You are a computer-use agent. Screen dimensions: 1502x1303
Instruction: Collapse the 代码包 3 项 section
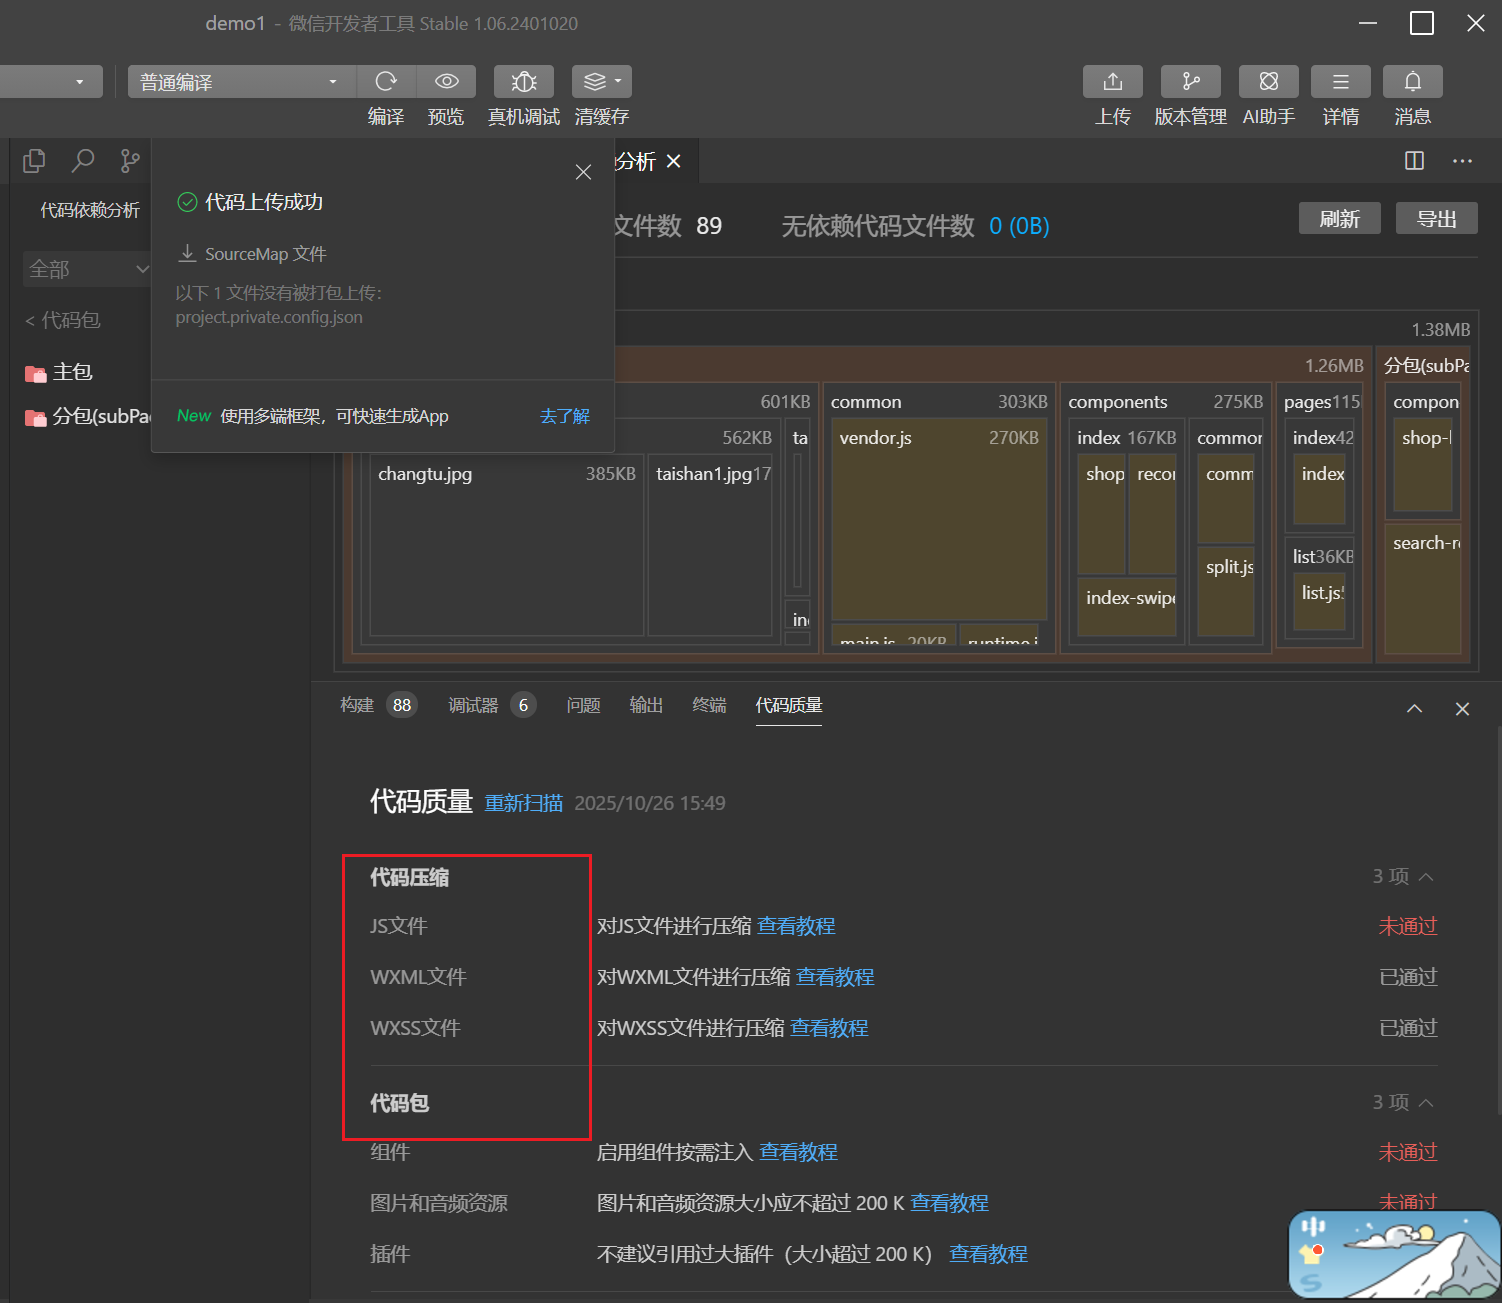[1403, 1102]
